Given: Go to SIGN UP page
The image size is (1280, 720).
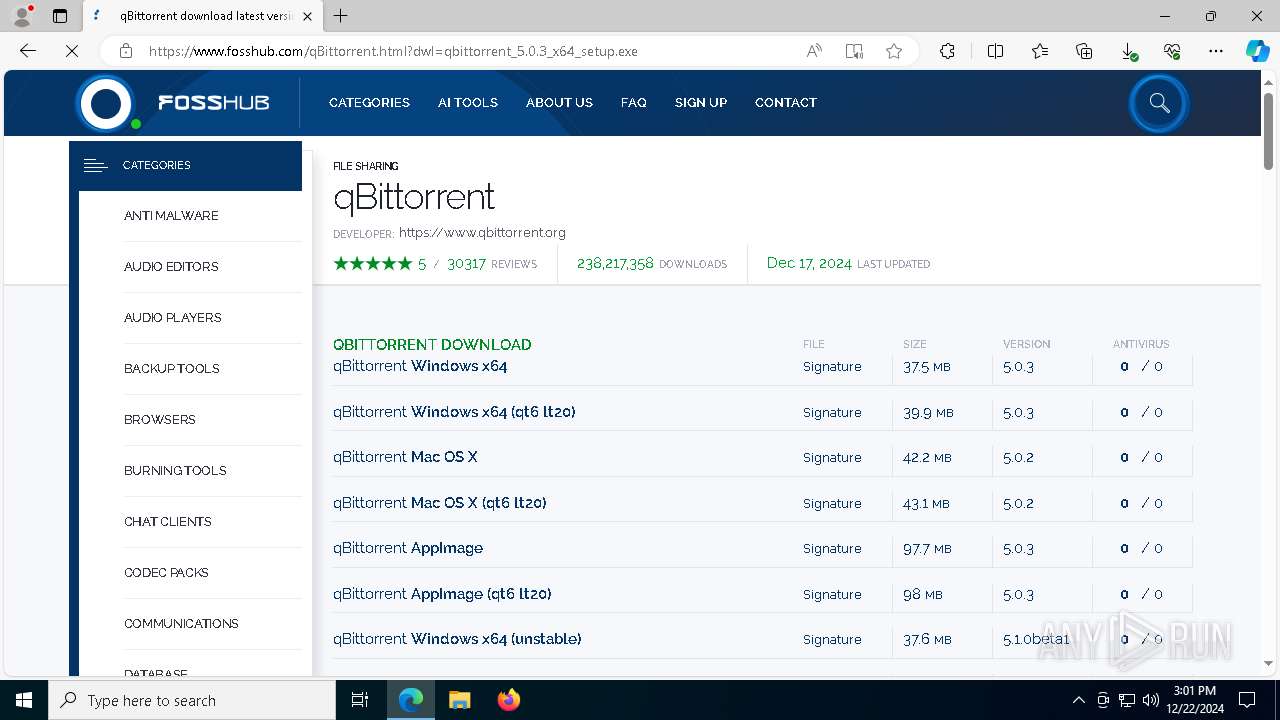Looking at the screenshot, I should [701, 103].
